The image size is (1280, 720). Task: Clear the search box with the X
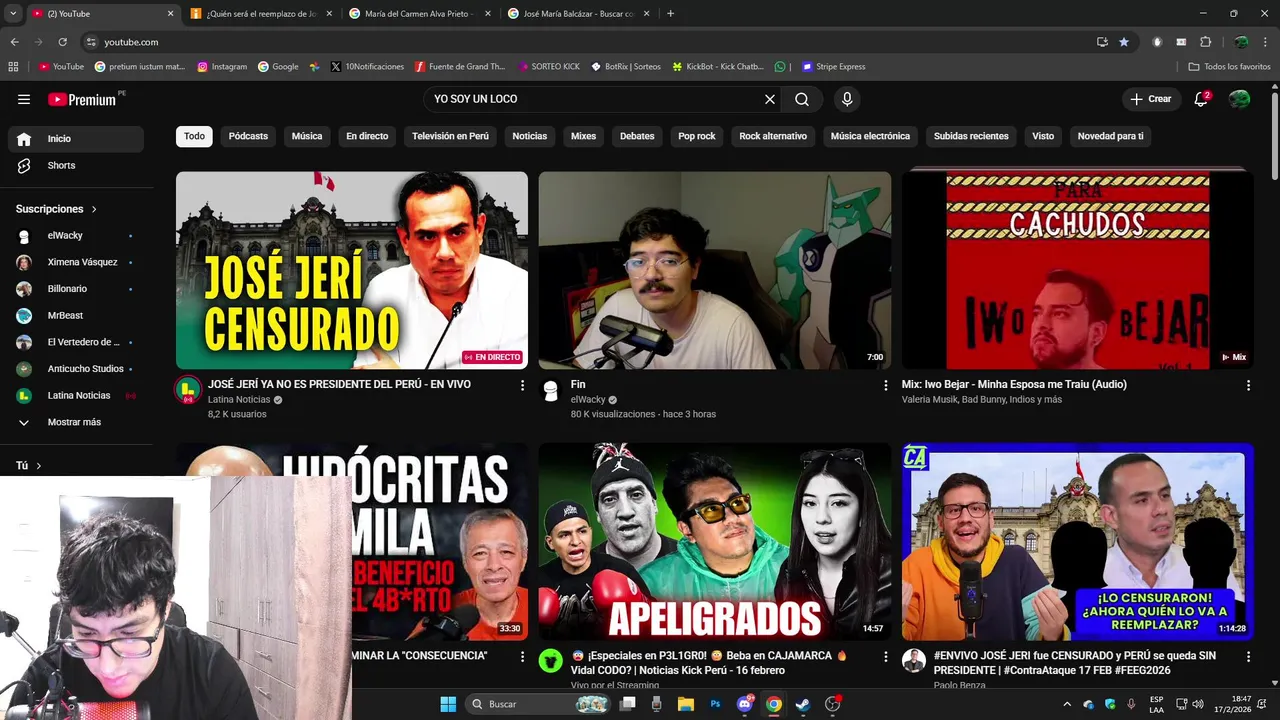pyautogui.click(x=770, y=99)
